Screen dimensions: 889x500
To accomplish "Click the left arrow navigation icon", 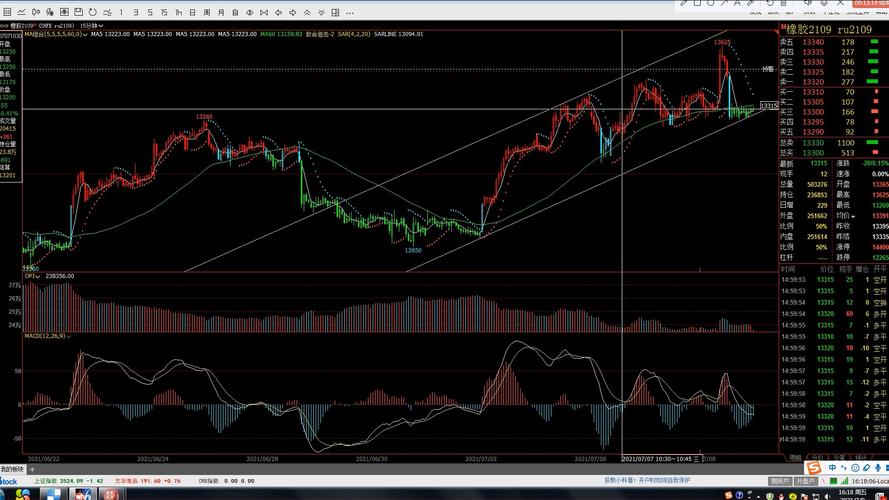I will (278, 13).
